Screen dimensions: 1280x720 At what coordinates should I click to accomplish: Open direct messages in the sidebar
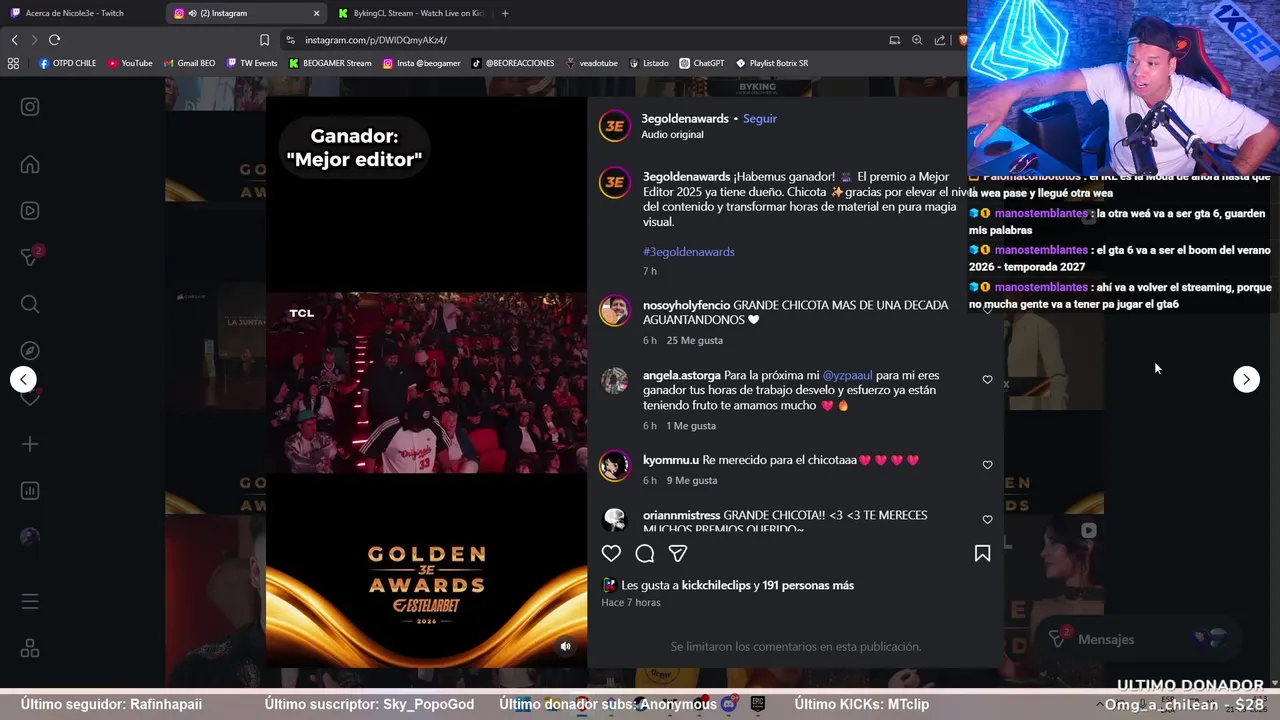tap(30, 257)
